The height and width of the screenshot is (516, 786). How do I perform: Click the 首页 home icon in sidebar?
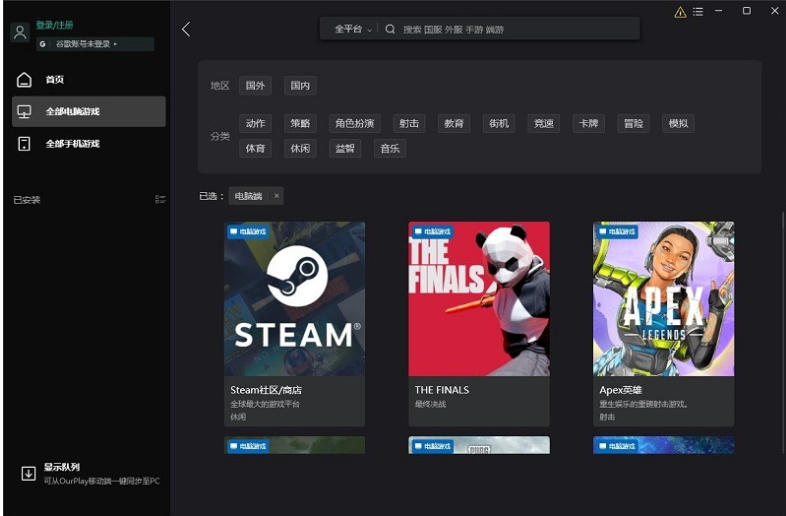coord(25,80)
